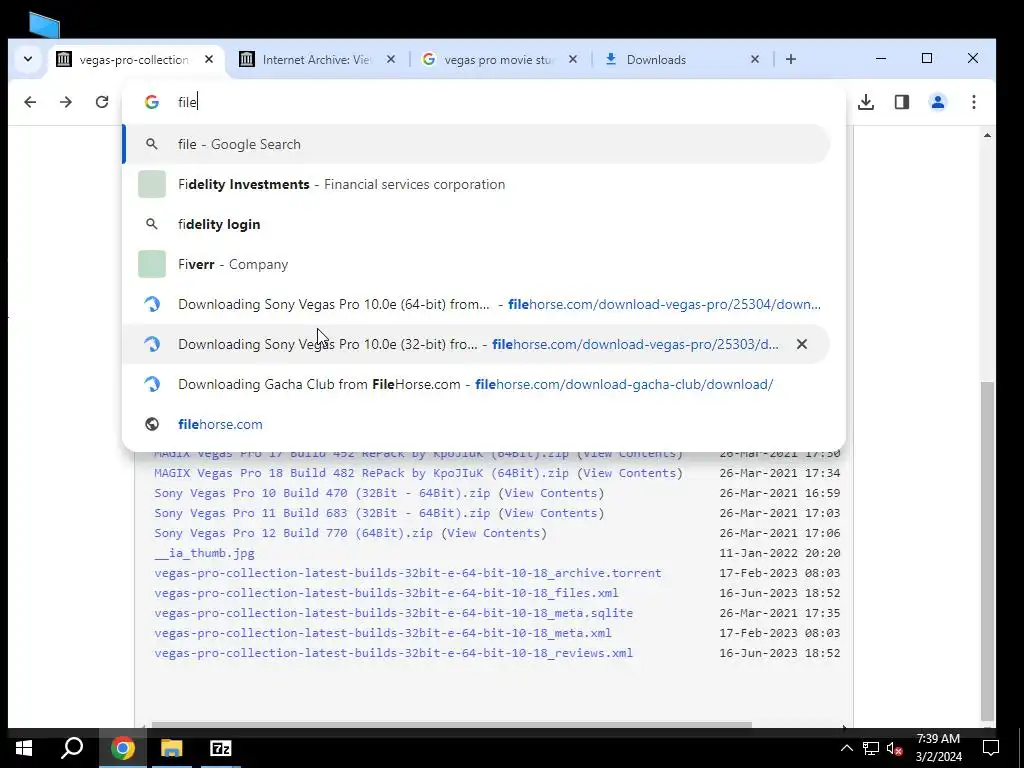1024x768 pixels.
Task: Select the filehorse.com URL suggestion
Action: click(477, 424)
